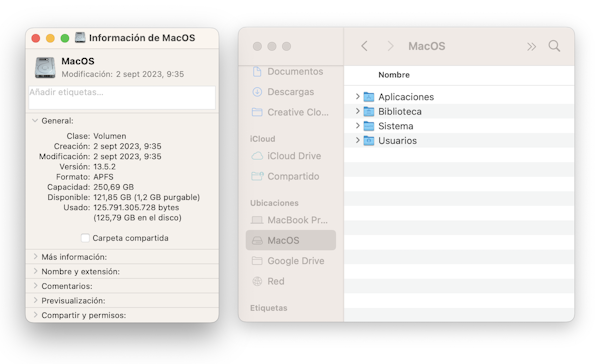Click the Aplicaciones folder icon

[x=369, y=97]
